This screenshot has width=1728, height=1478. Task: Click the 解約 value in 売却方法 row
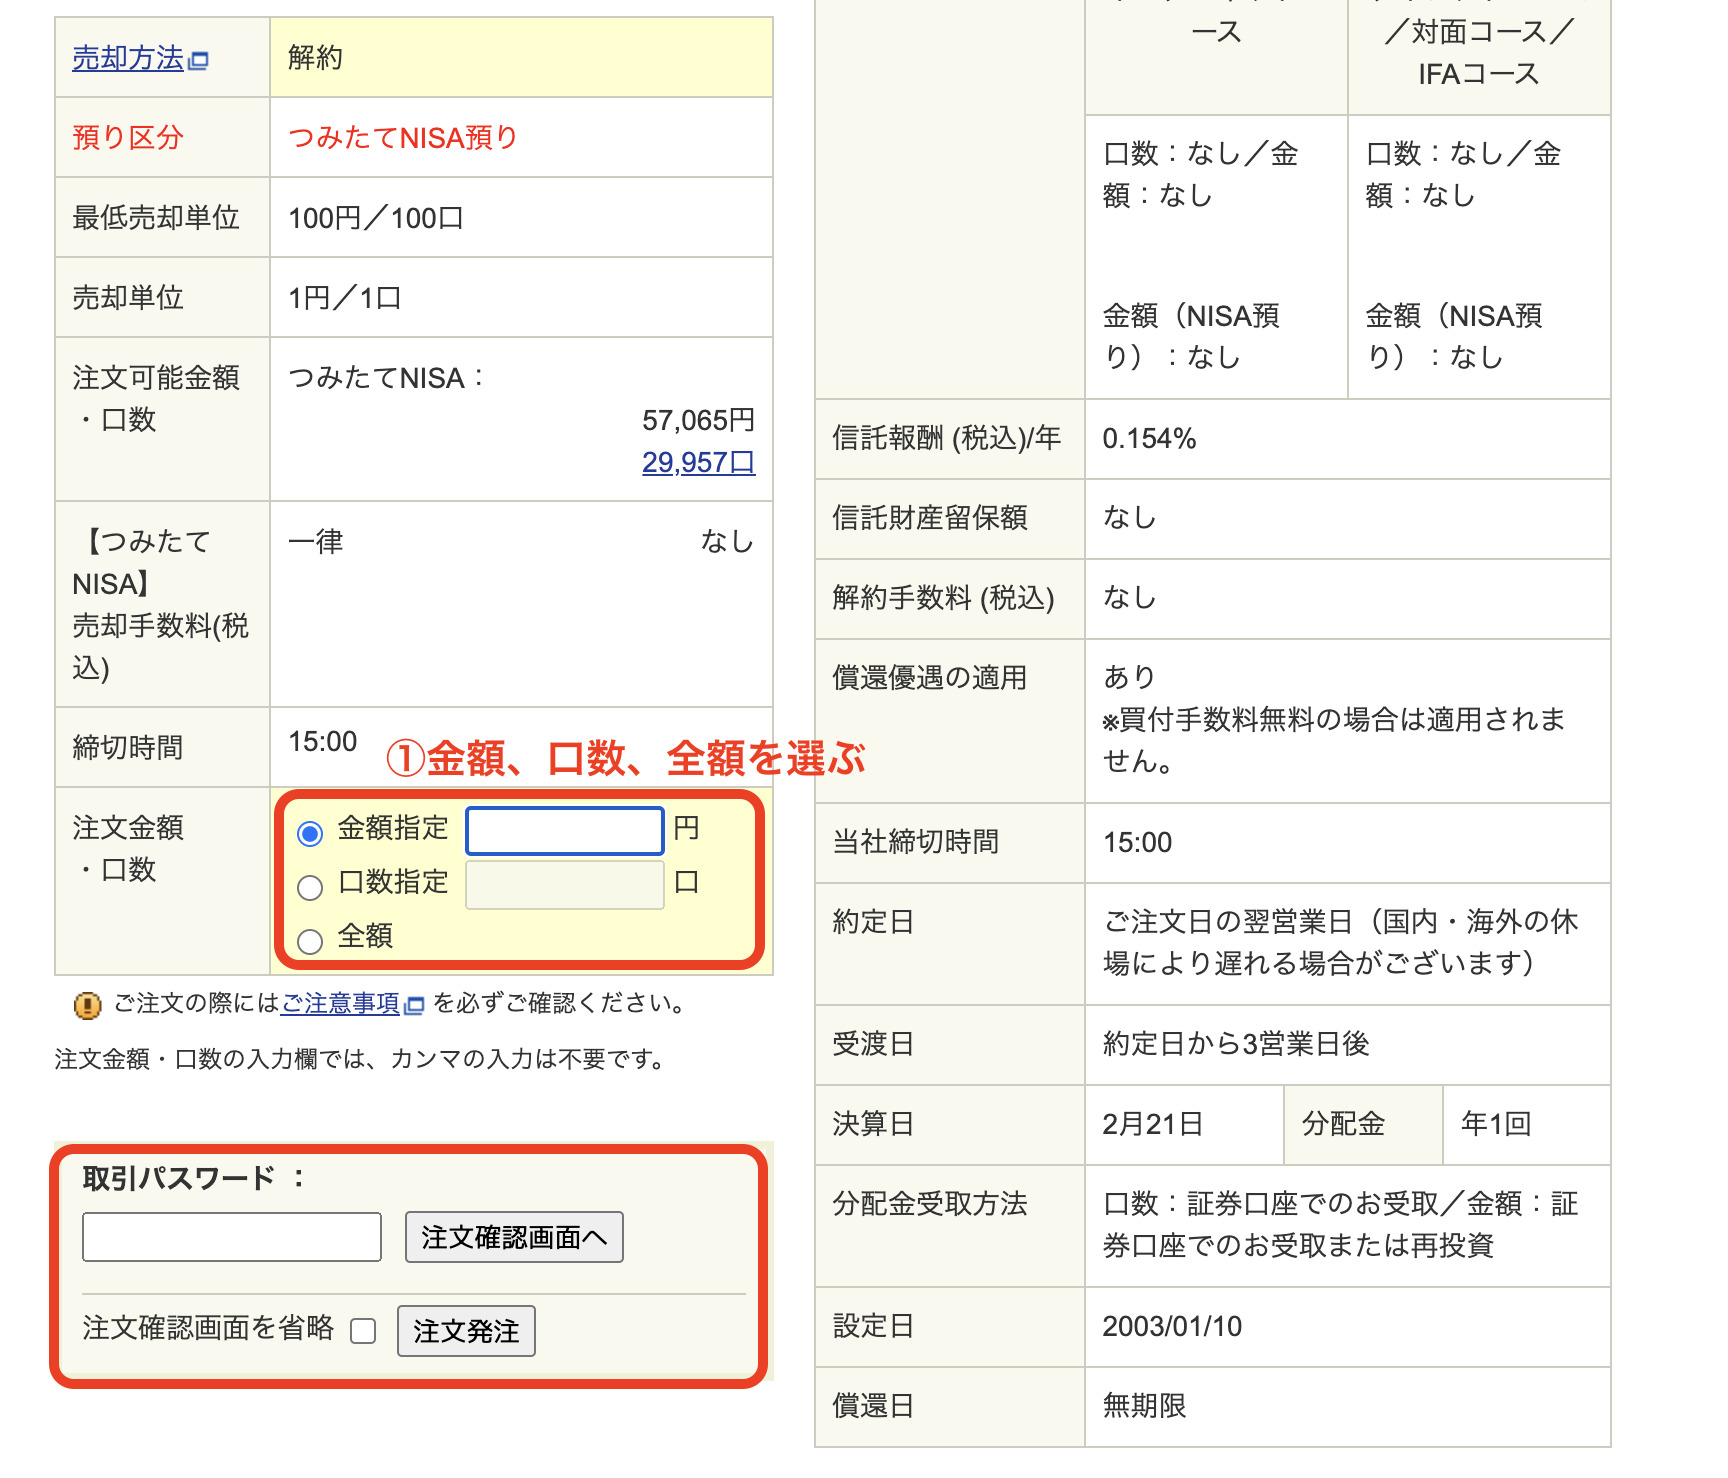(315, 58)
